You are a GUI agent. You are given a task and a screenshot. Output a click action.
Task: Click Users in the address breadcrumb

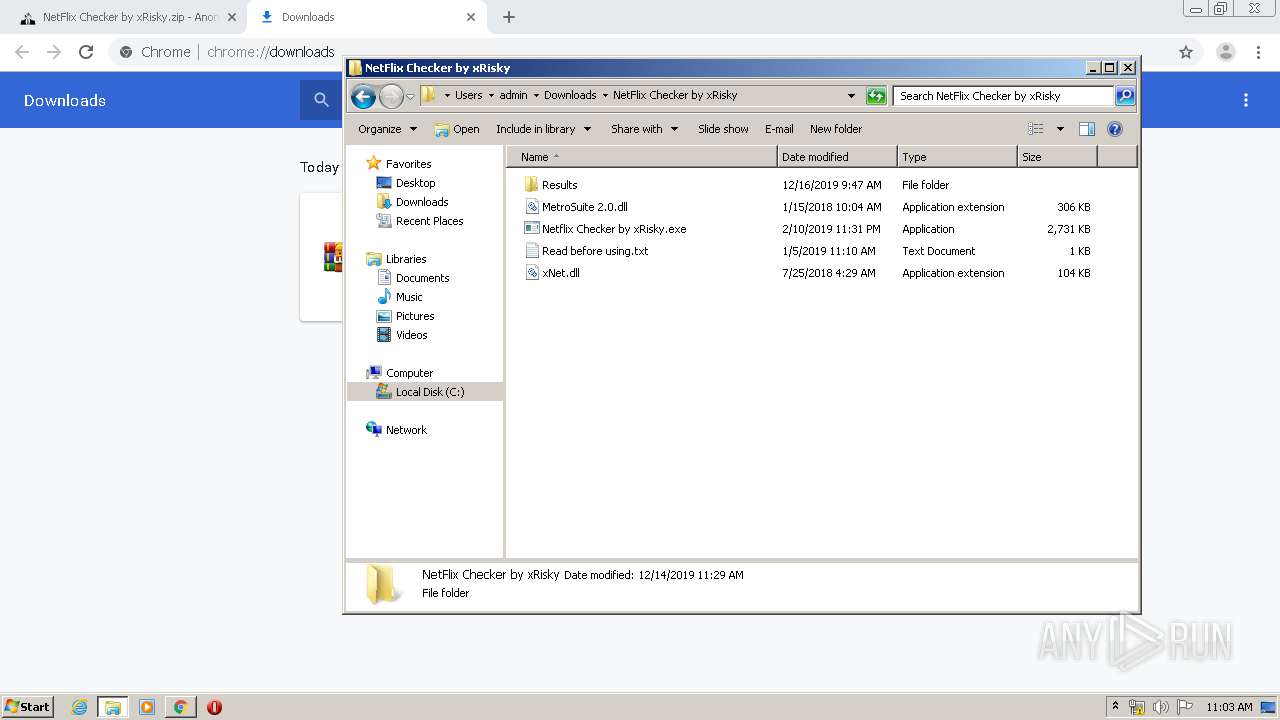tap(468, 96)
